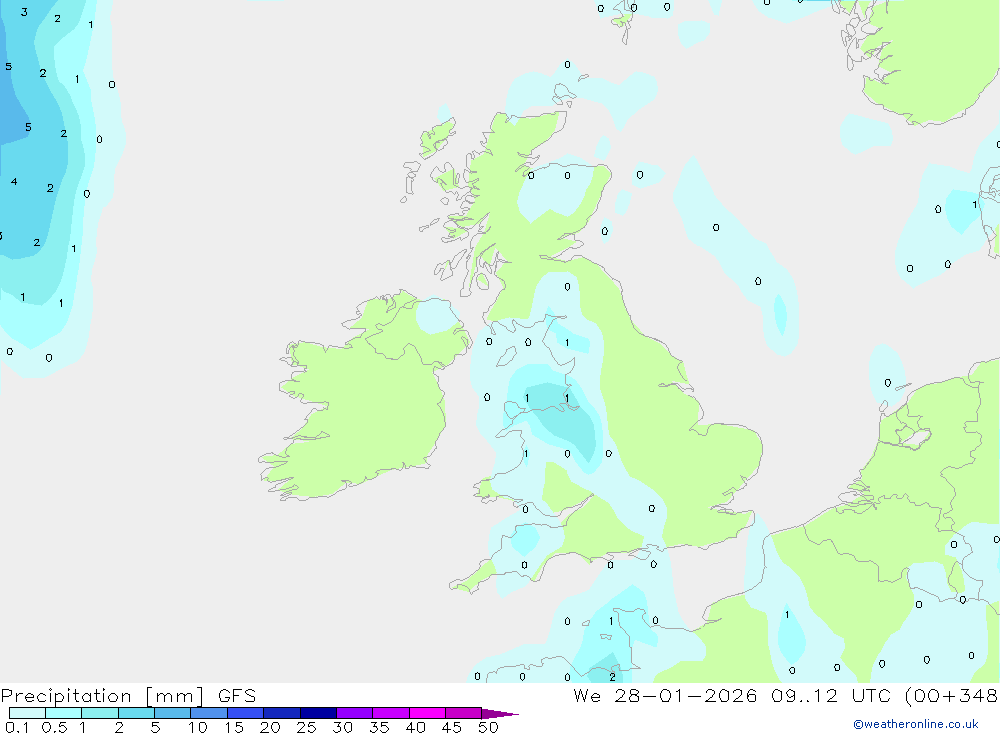The width and height of the screenshot is (1000, 733).
Task: Click the 2–5 mm legend swatch
Action: tap(136, 713)
